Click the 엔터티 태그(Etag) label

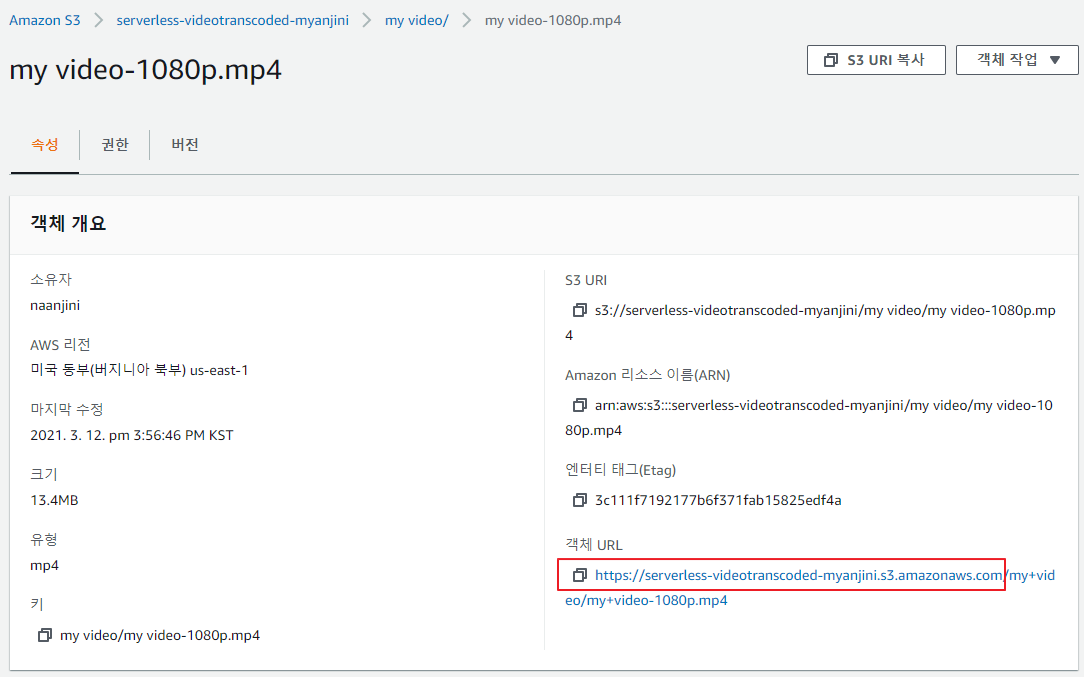click(x=620, y=470)
